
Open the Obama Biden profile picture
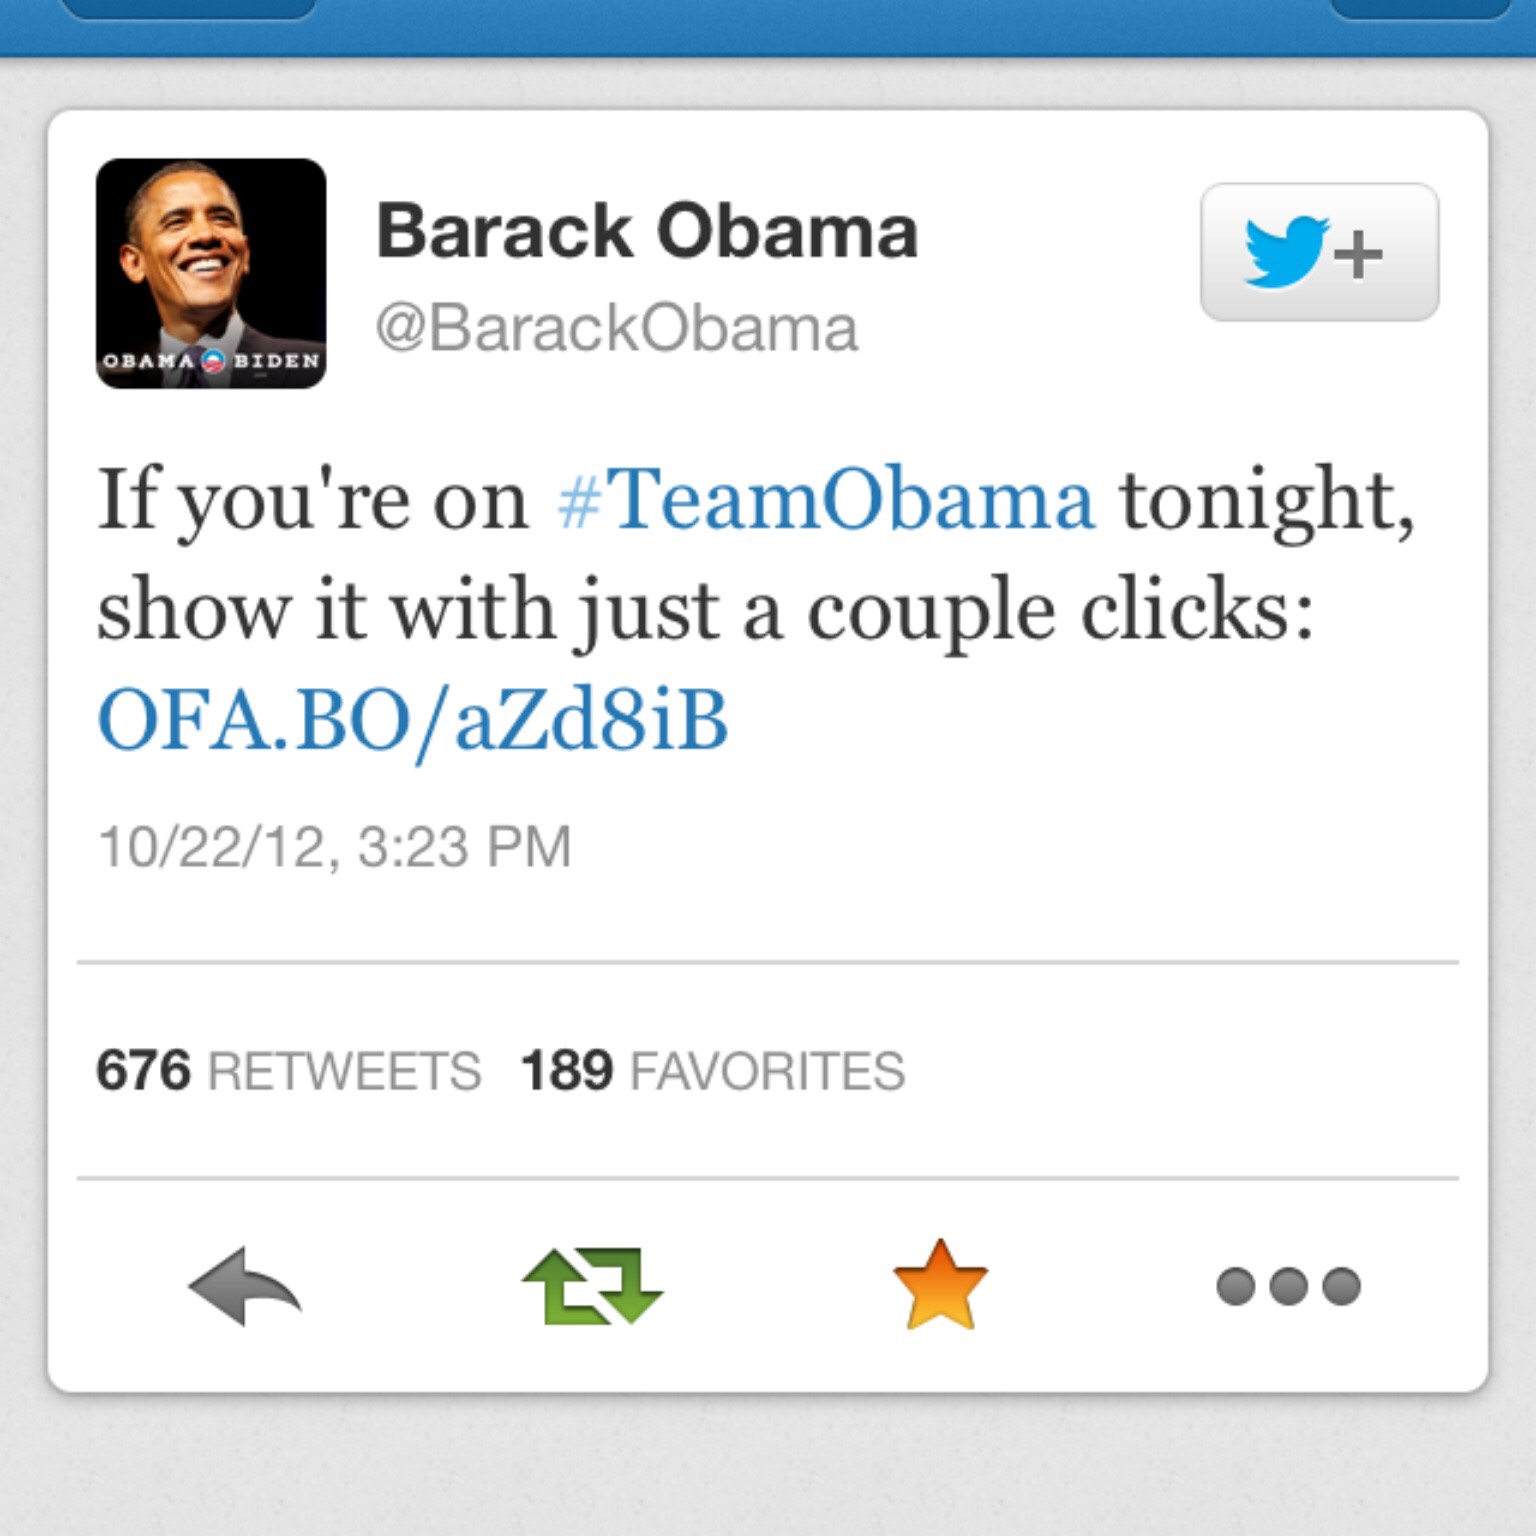point(211,273)
